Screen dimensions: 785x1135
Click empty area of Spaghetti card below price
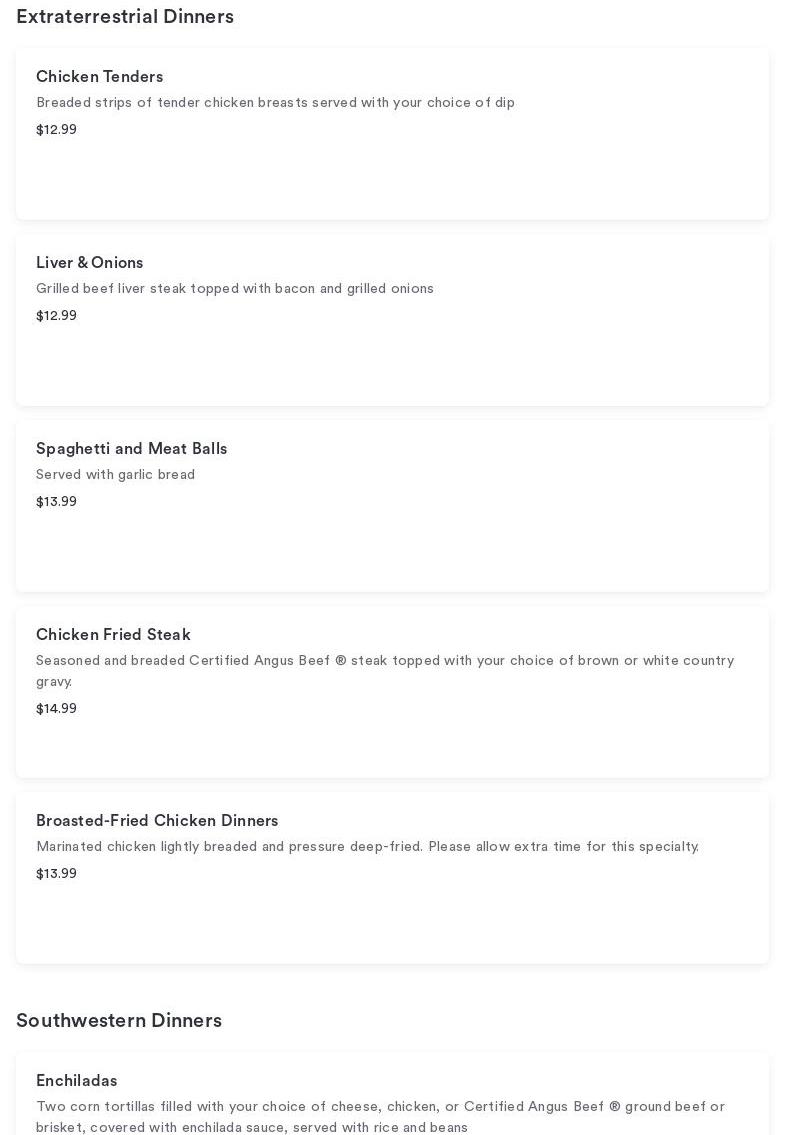point(392,553)
